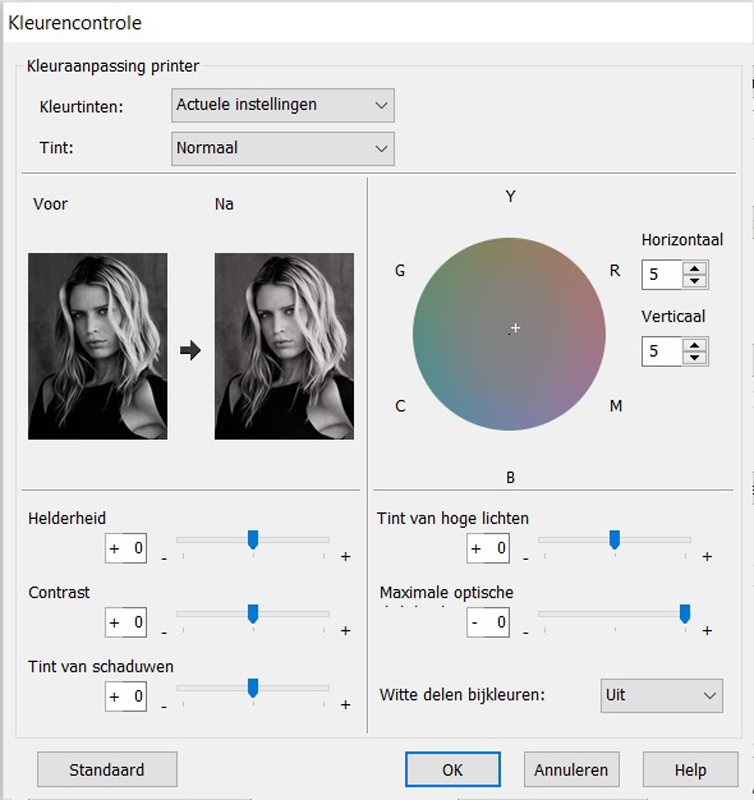
Task: Click the Tint van schaduwen value box
Action: [x=126, y=697]
